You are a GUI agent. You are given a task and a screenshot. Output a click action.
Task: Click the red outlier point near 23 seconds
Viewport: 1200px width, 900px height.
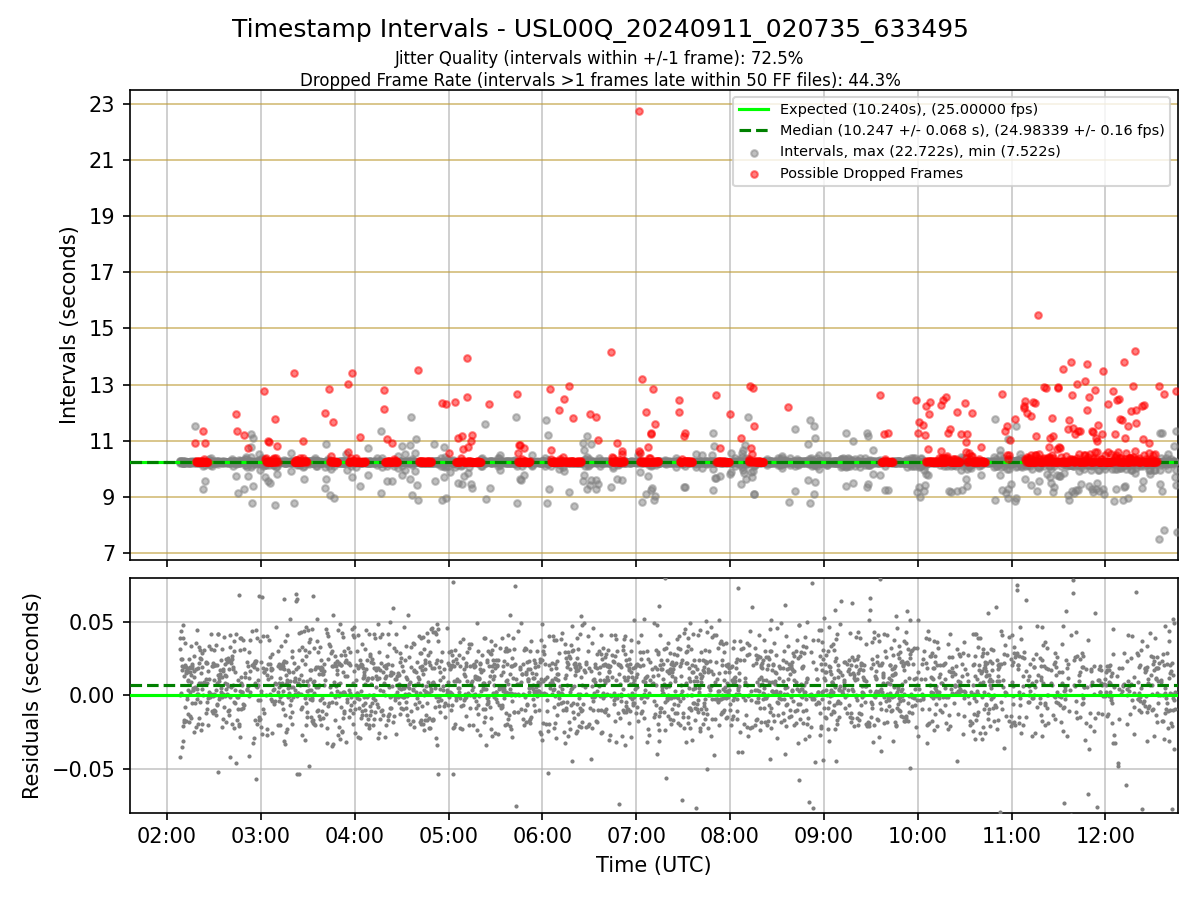(639, 111)
